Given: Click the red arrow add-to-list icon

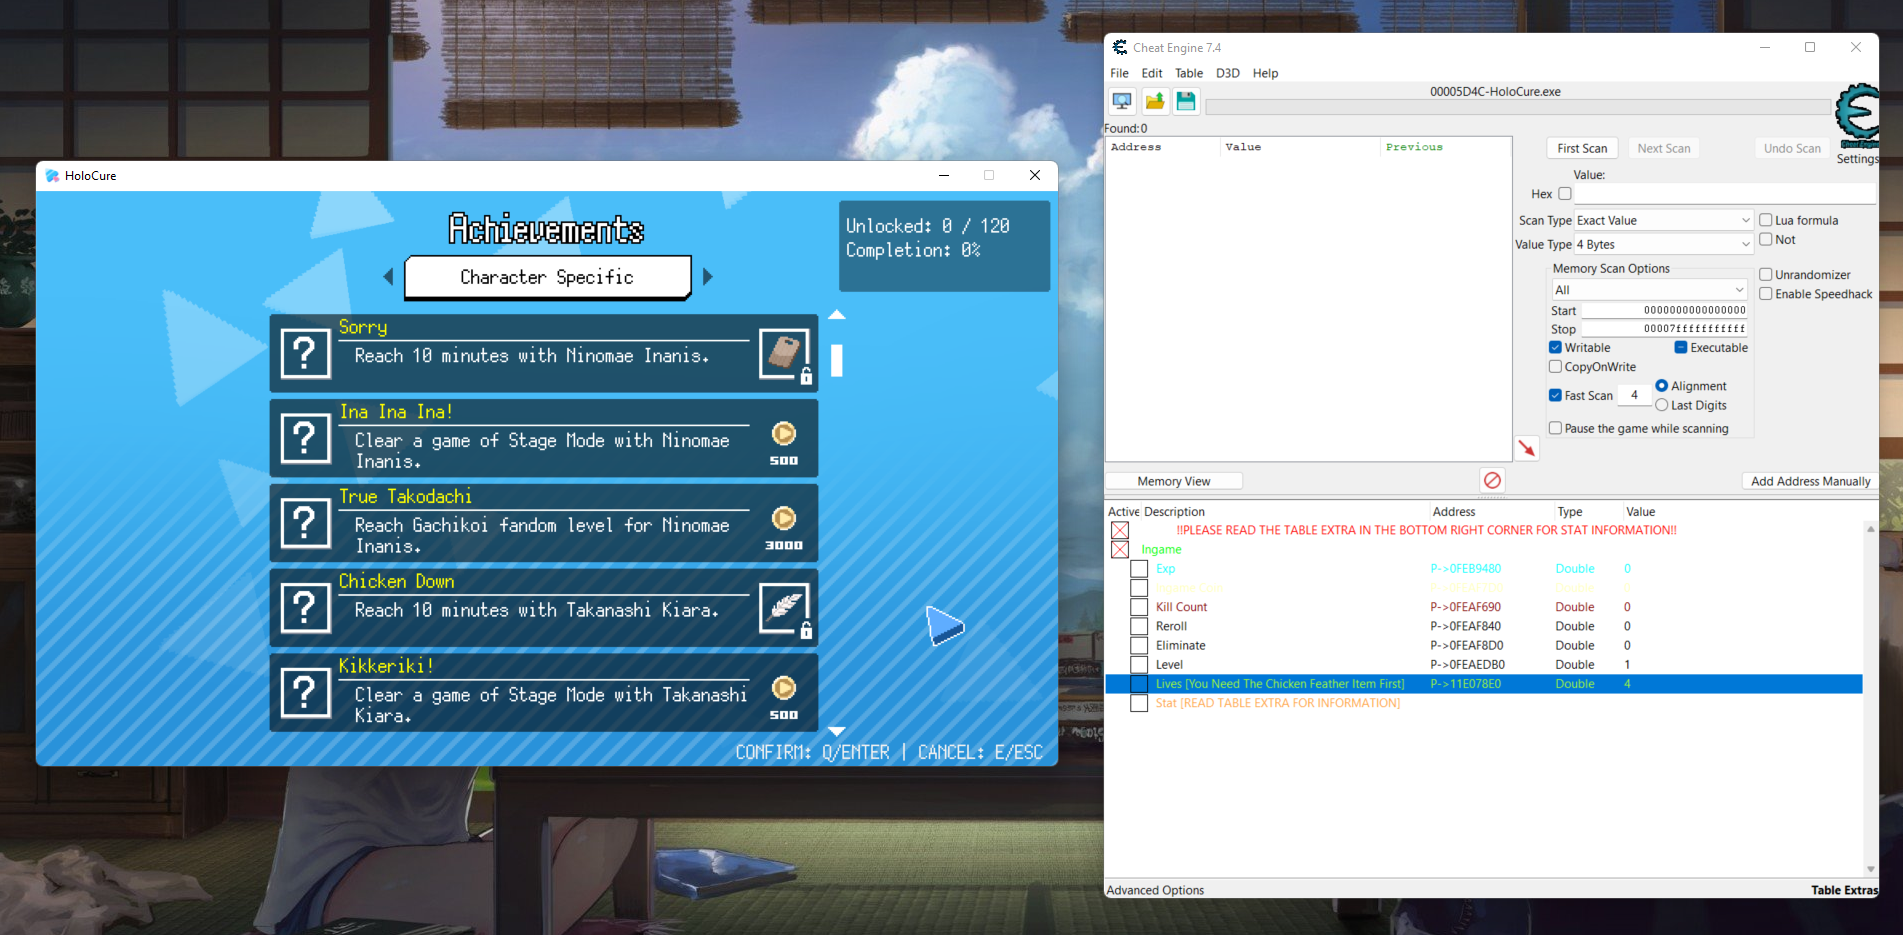Looking at the screenshot, I should click(x=1527, y=448).
